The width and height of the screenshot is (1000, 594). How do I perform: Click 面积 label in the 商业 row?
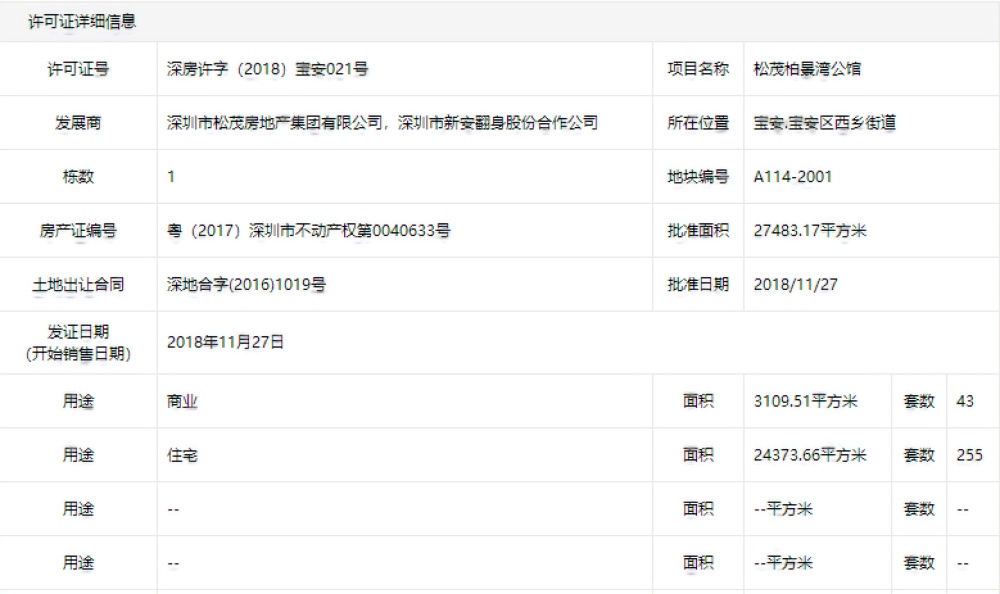click(698, 401)
